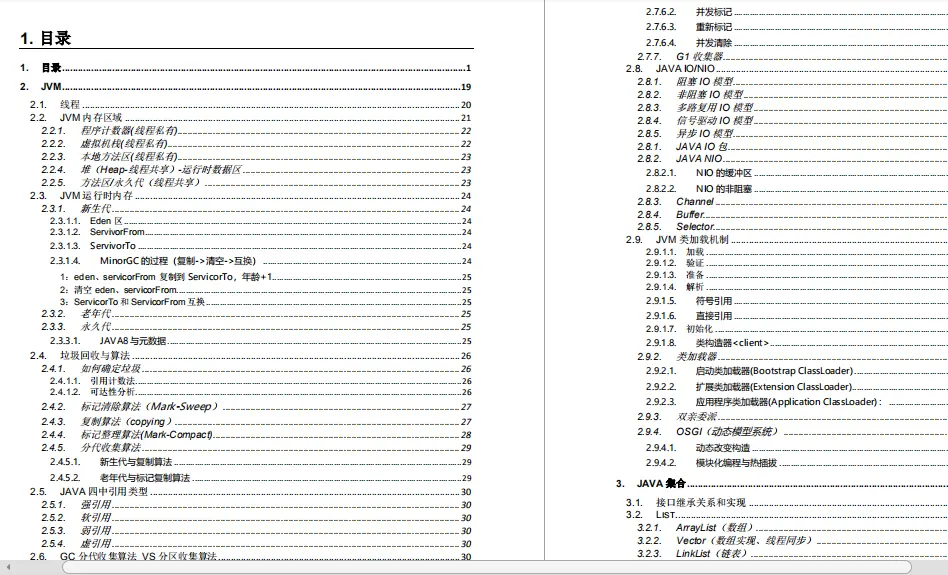Go to section '2.5. JAVA 四中引用类型'
Screen dimensions: 948x575
[x=250, y=492]
